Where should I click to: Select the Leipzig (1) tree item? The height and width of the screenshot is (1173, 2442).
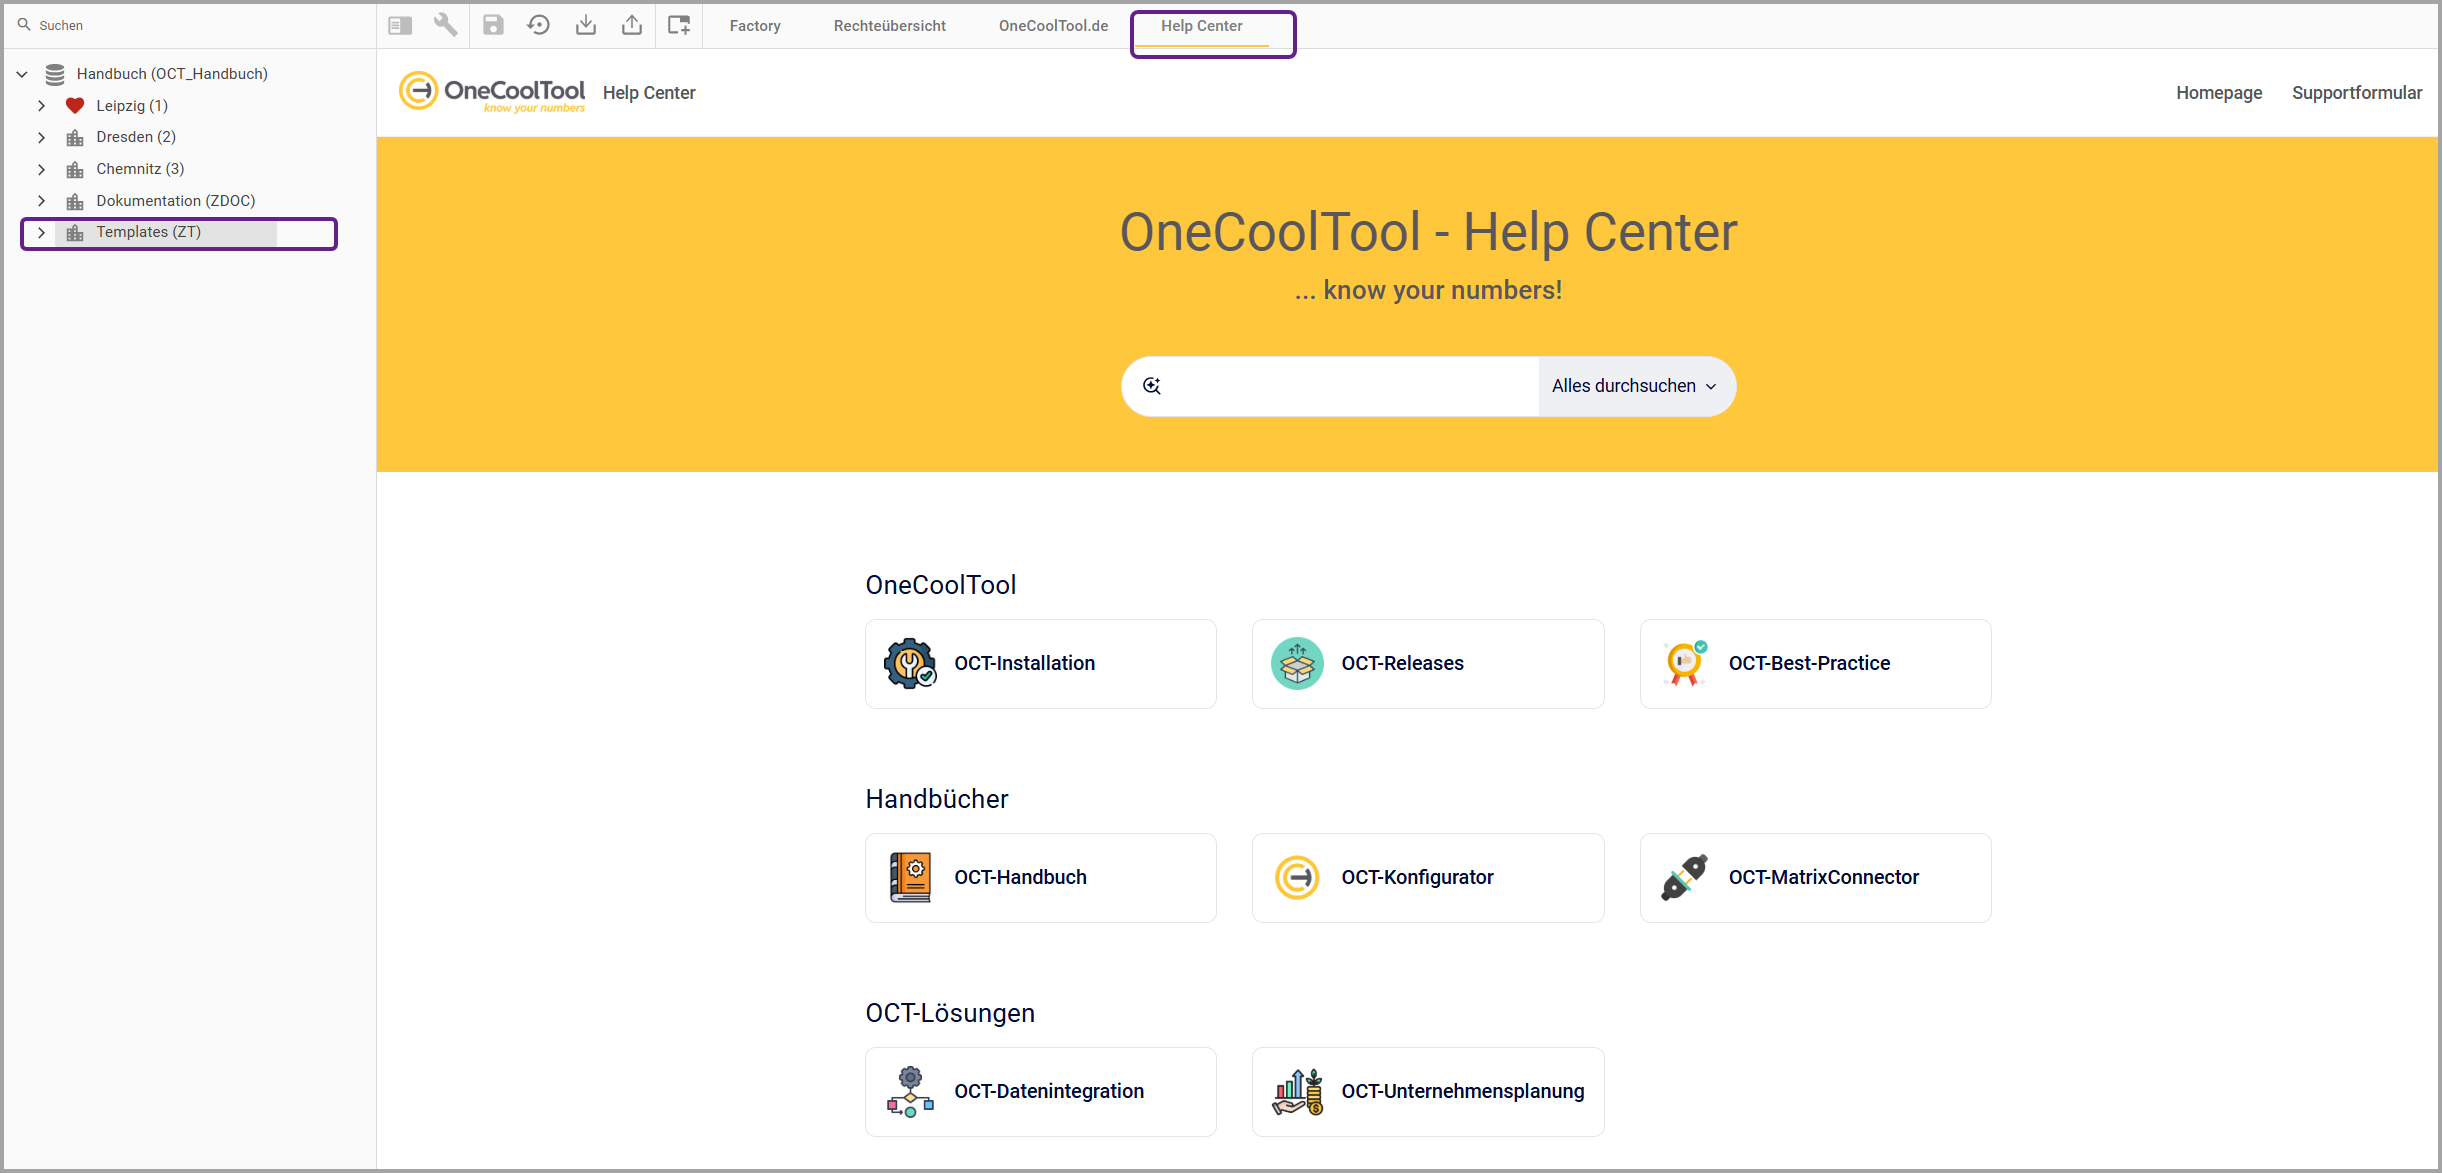(x=132, y=106)
